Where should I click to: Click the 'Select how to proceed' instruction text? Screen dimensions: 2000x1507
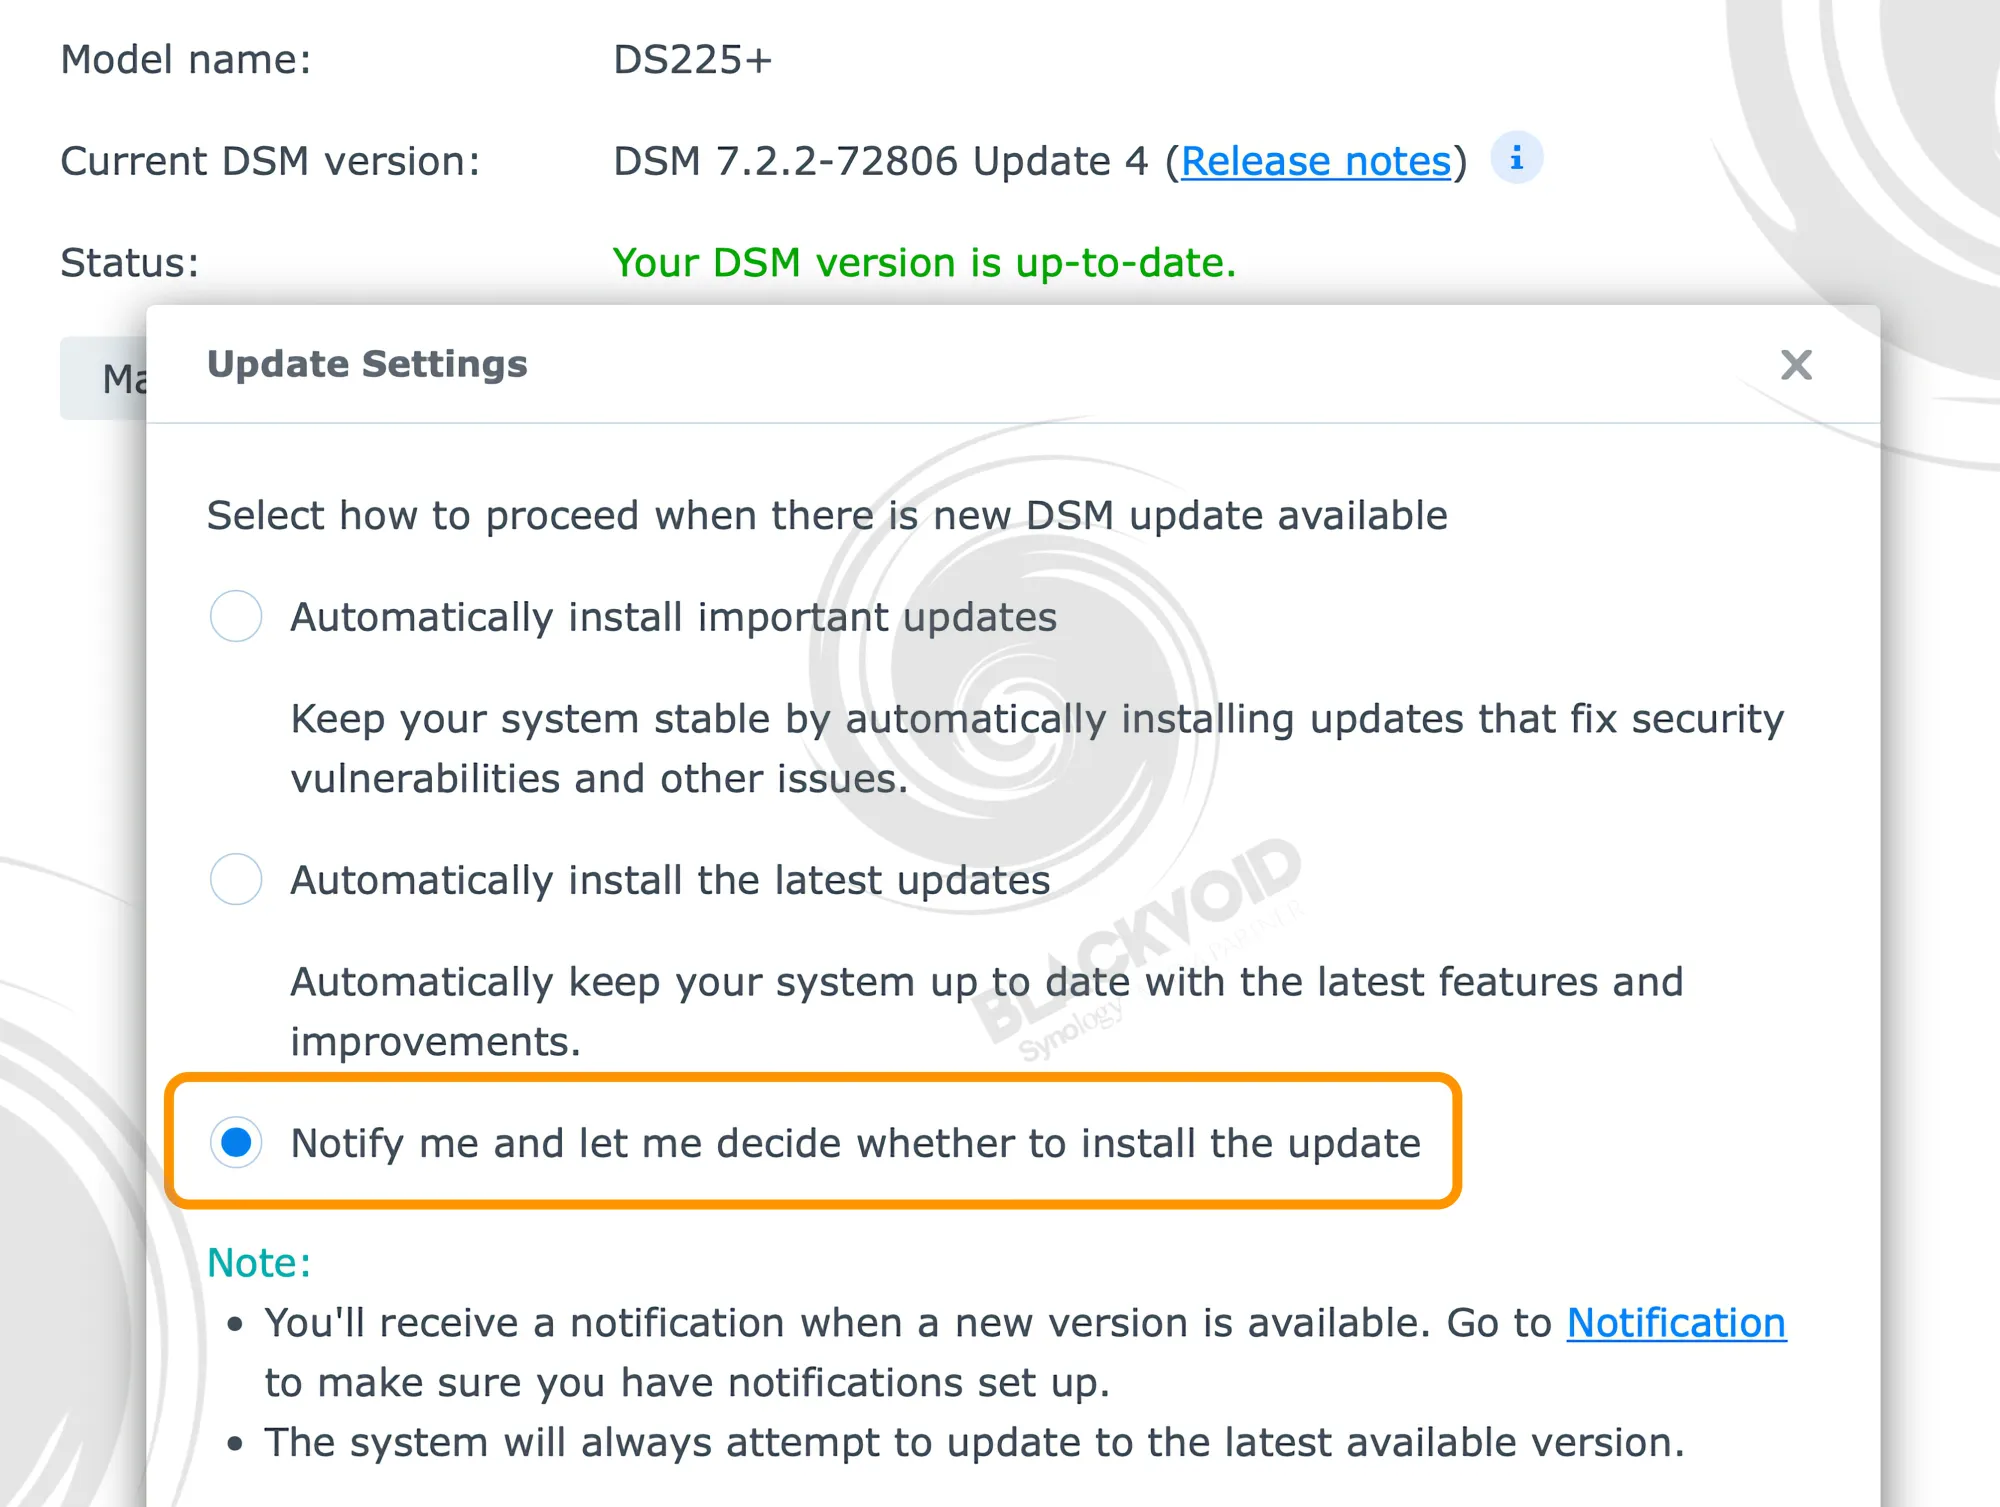[827, 516]
